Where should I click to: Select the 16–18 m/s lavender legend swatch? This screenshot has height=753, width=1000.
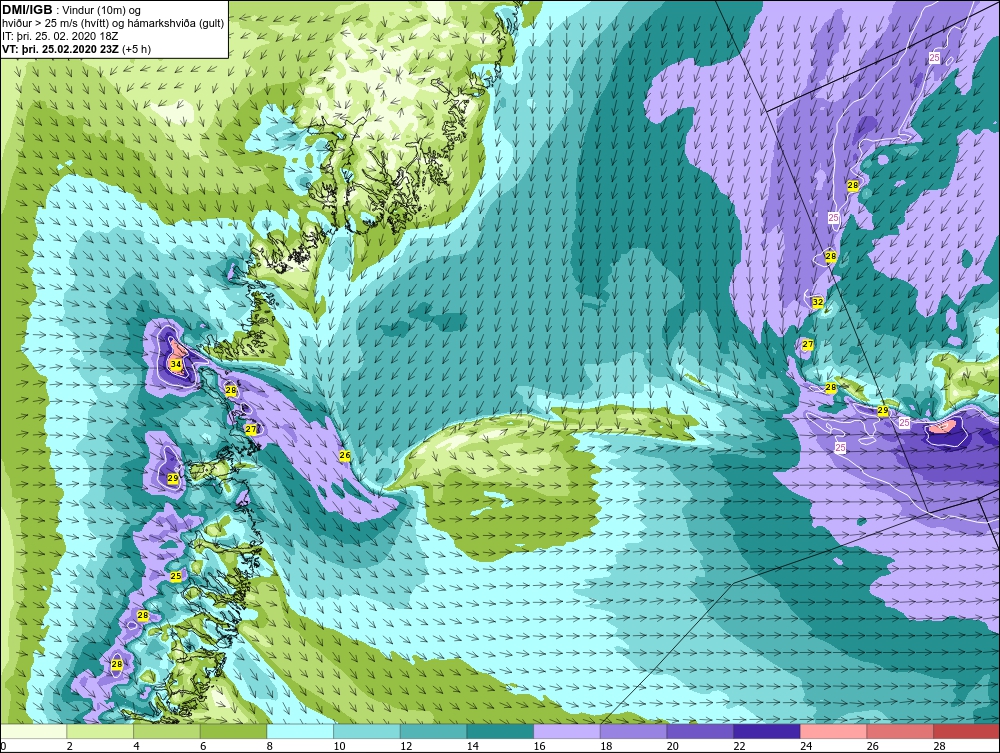[566, 731]
